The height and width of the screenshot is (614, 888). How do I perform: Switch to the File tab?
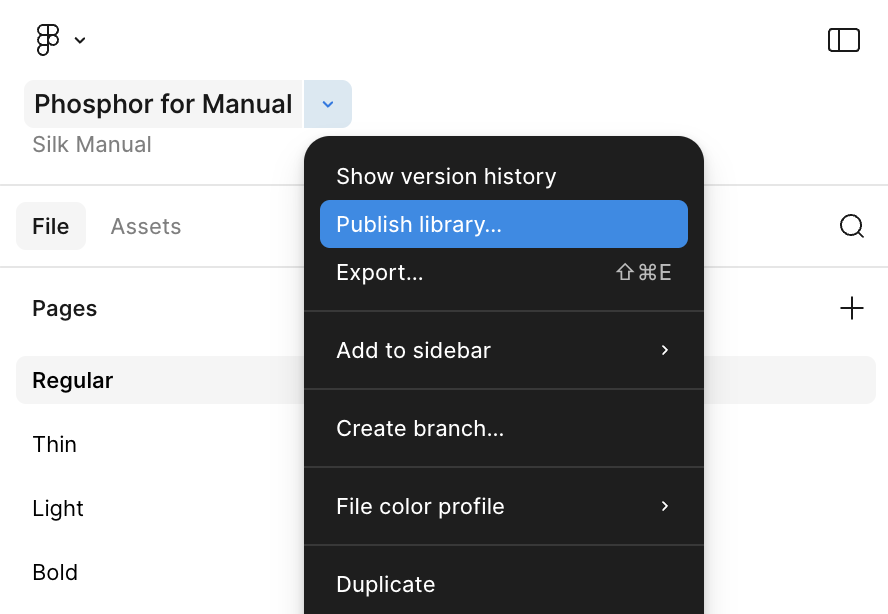(50, 226)
